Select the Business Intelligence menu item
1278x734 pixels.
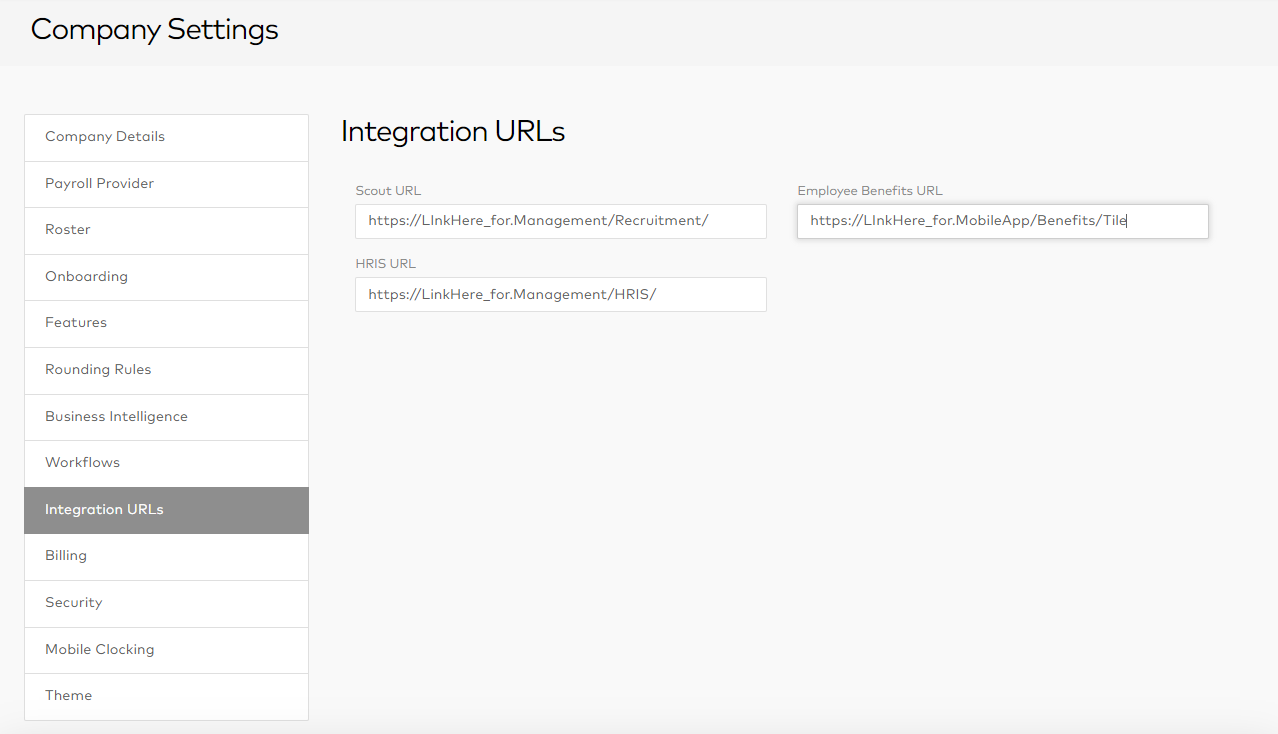[x=166, y=417]
